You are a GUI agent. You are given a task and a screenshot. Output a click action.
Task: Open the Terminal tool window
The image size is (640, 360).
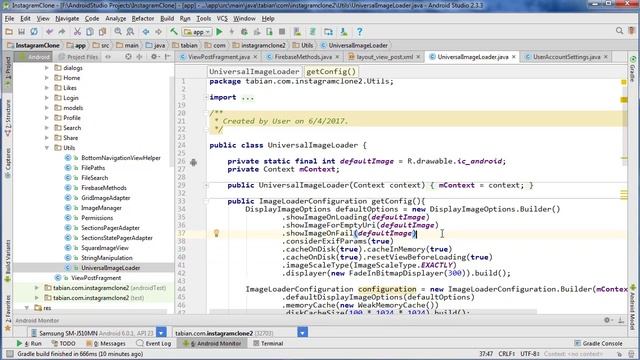point(268,343)
